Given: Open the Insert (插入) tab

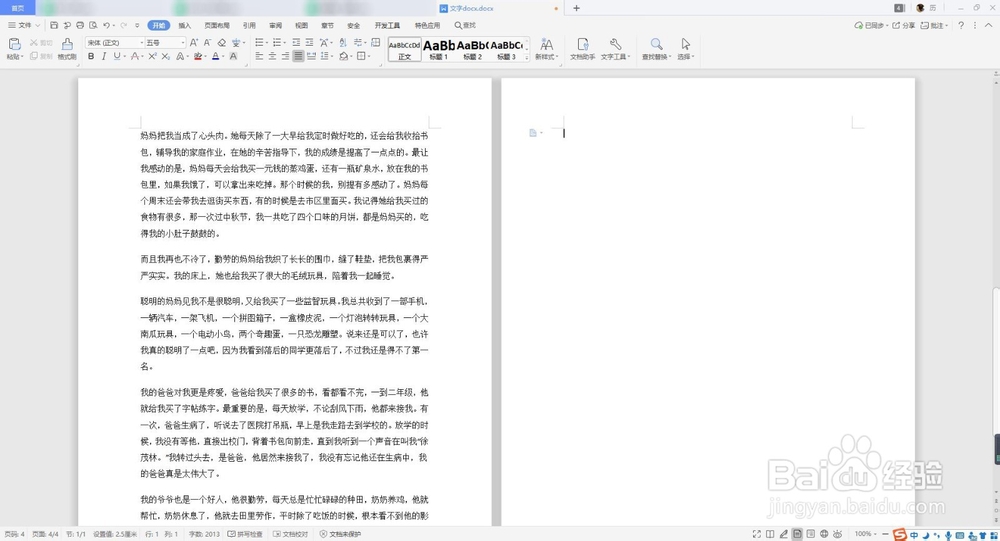Looking at the screenshot, I should [184, 26].
